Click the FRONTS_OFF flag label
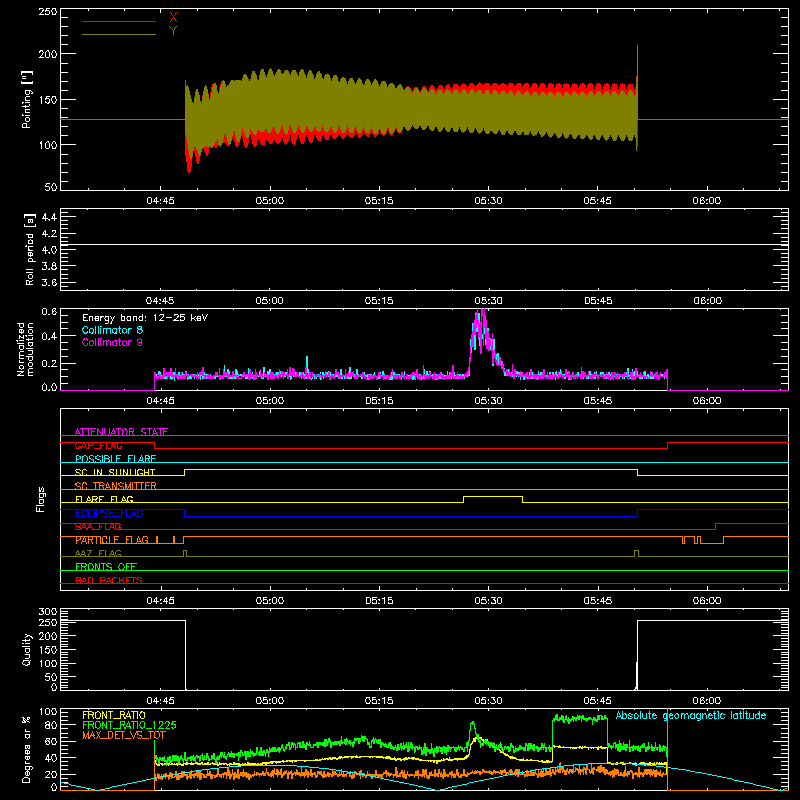This screenshot has width=800, height=800. (x=106, y=567)
